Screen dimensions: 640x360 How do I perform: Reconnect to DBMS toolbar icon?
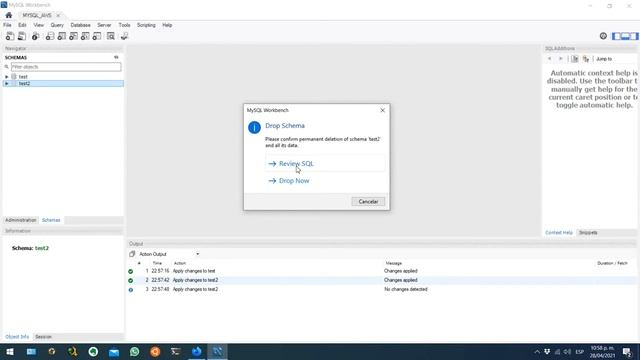tap(124, 36)
